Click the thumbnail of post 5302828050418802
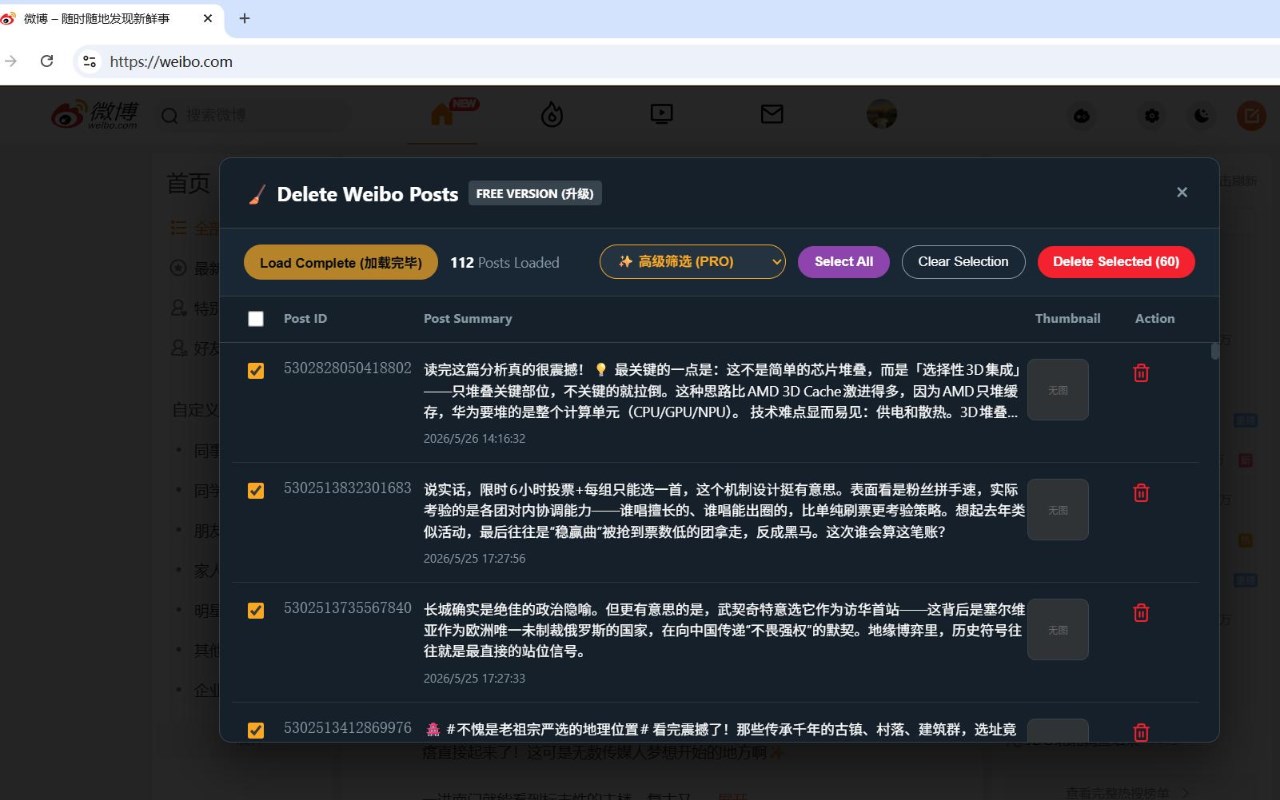Image resolution: width=1280 pixels, height=800 pixels. point(1058,390)
